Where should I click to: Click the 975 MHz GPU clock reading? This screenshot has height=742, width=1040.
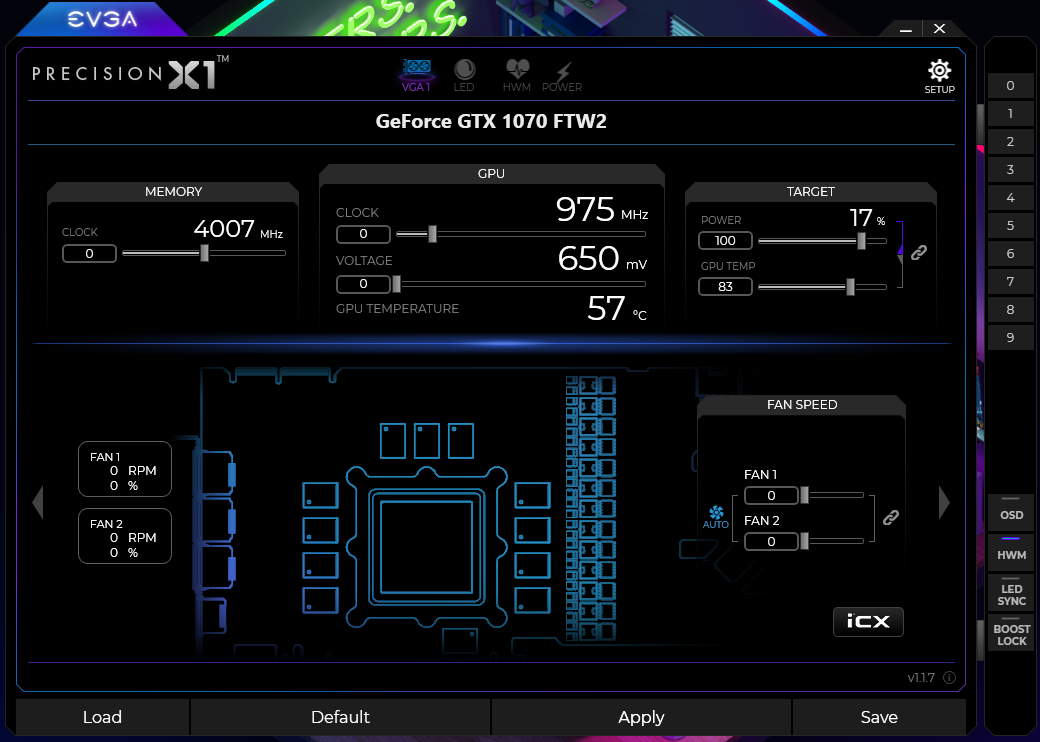602,210
